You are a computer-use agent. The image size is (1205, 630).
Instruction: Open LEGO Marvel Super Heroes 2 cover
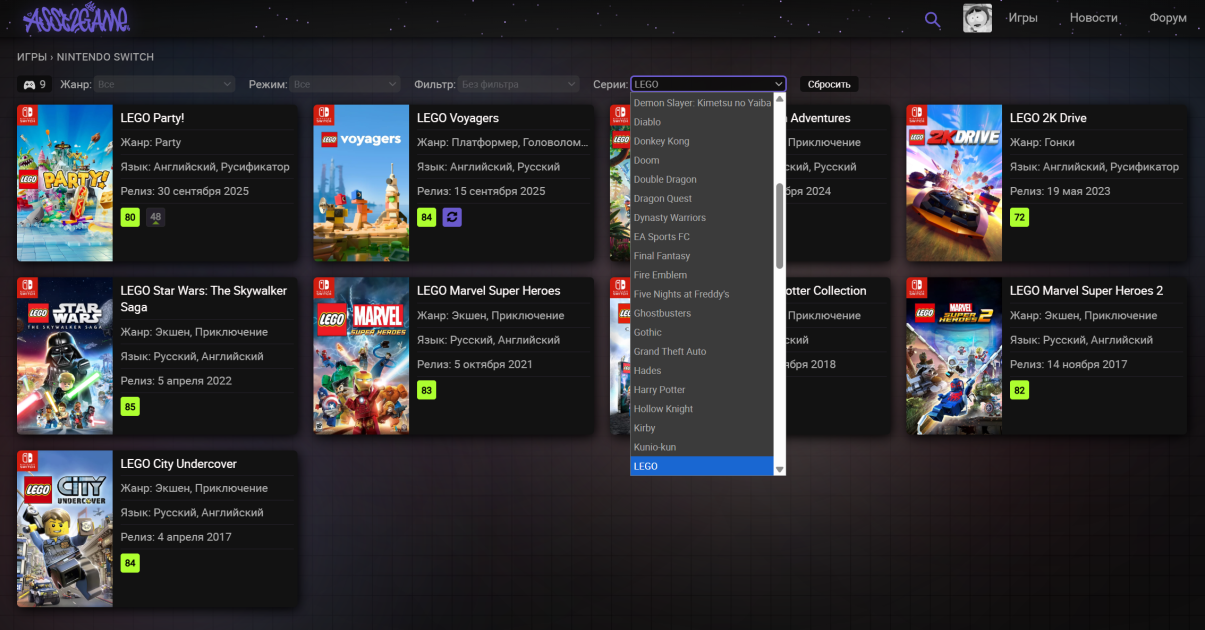tap(954, 356)
